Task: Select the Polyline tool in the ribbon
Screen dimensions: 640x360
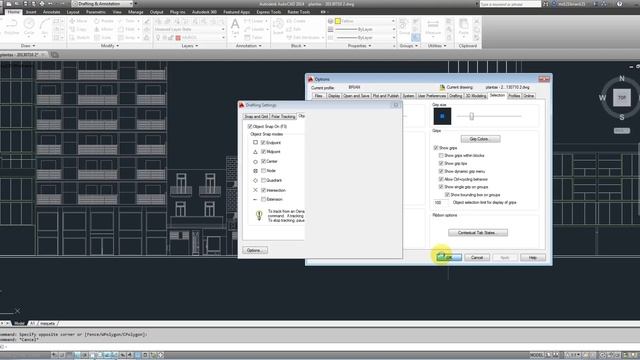Action: pyautogui.click(x=11, y=27)
